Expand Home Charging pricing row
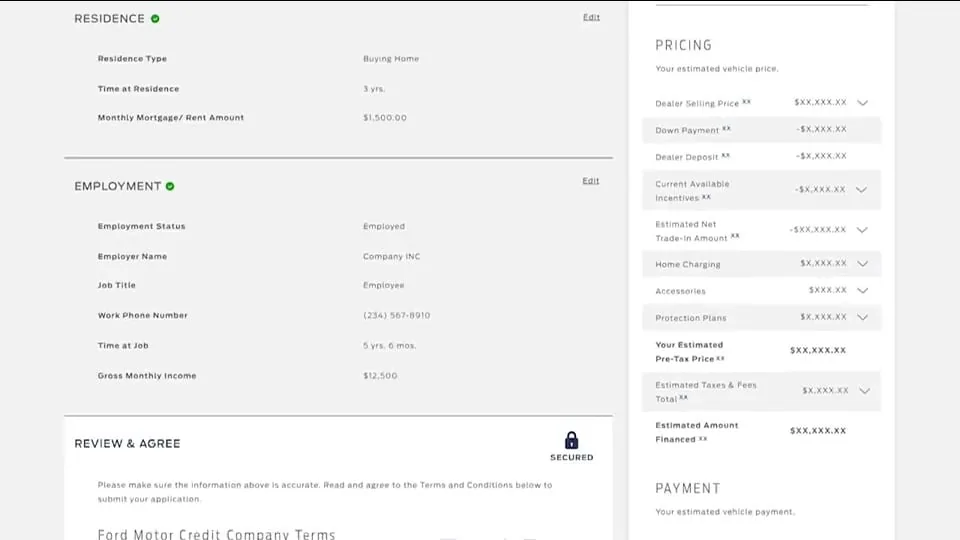Screen dimensions: 960x540 [862, 264]
